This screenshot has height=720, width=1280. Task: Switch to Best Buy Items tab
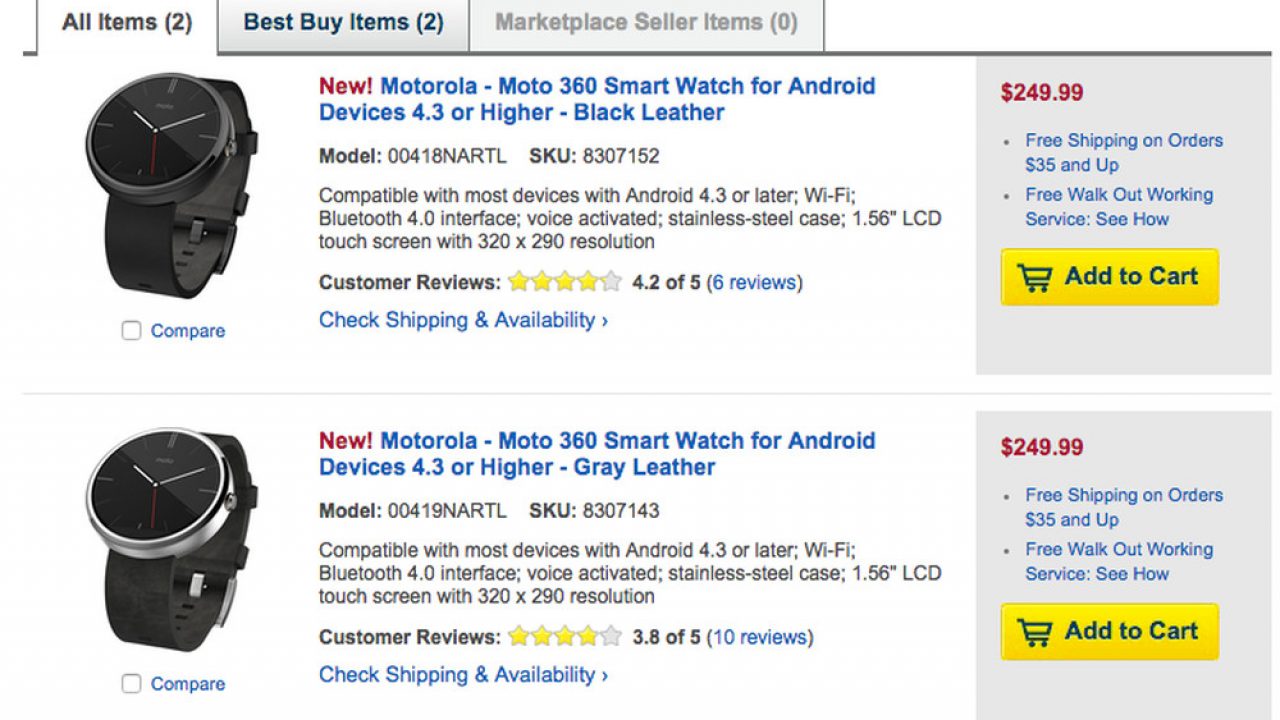343,22
